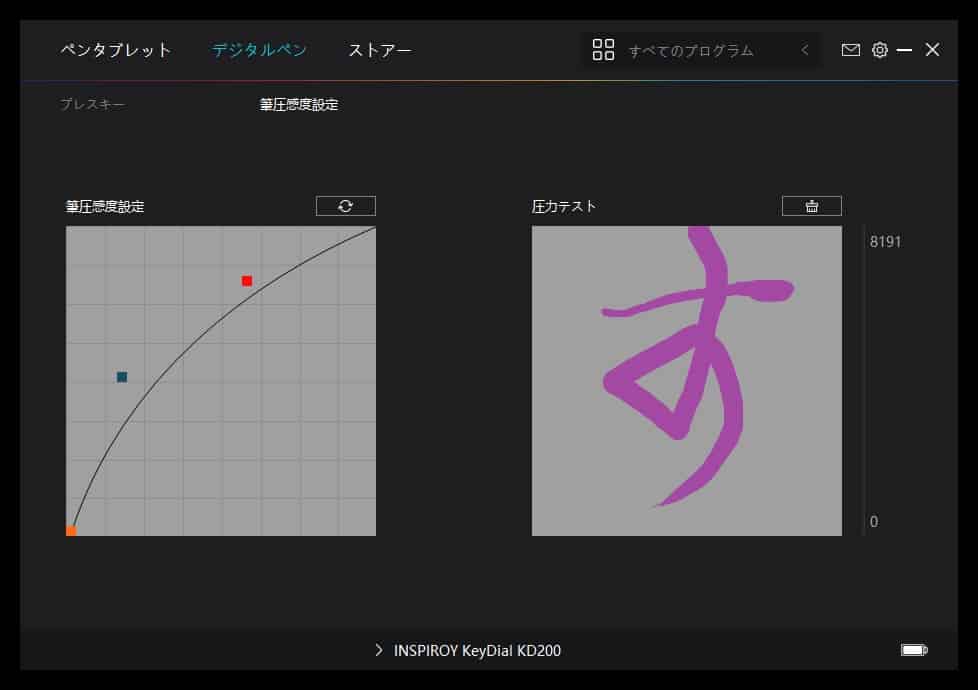The height and width of the screenshot is (690, 978).
Task: Clear the pressure test canvas
Action: [x=811, y=206]
